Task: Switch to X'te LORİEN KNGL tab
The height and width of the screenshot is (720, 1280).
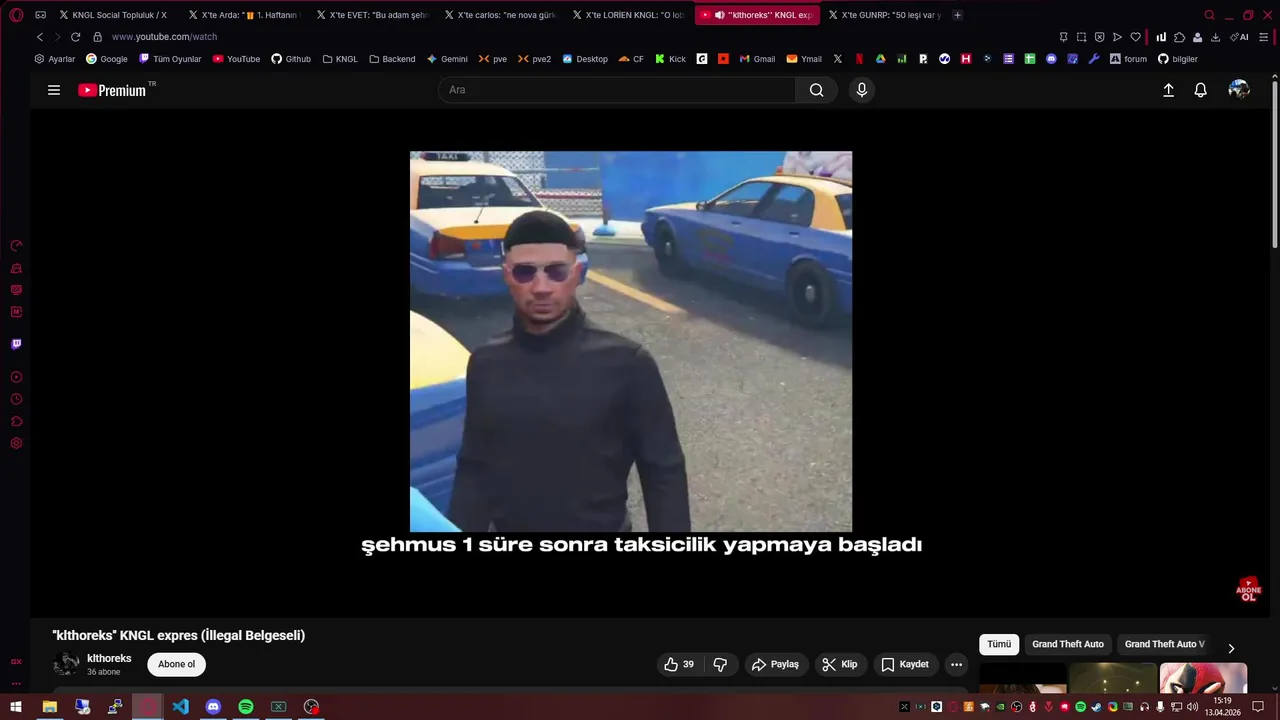Action: (628, 15)
